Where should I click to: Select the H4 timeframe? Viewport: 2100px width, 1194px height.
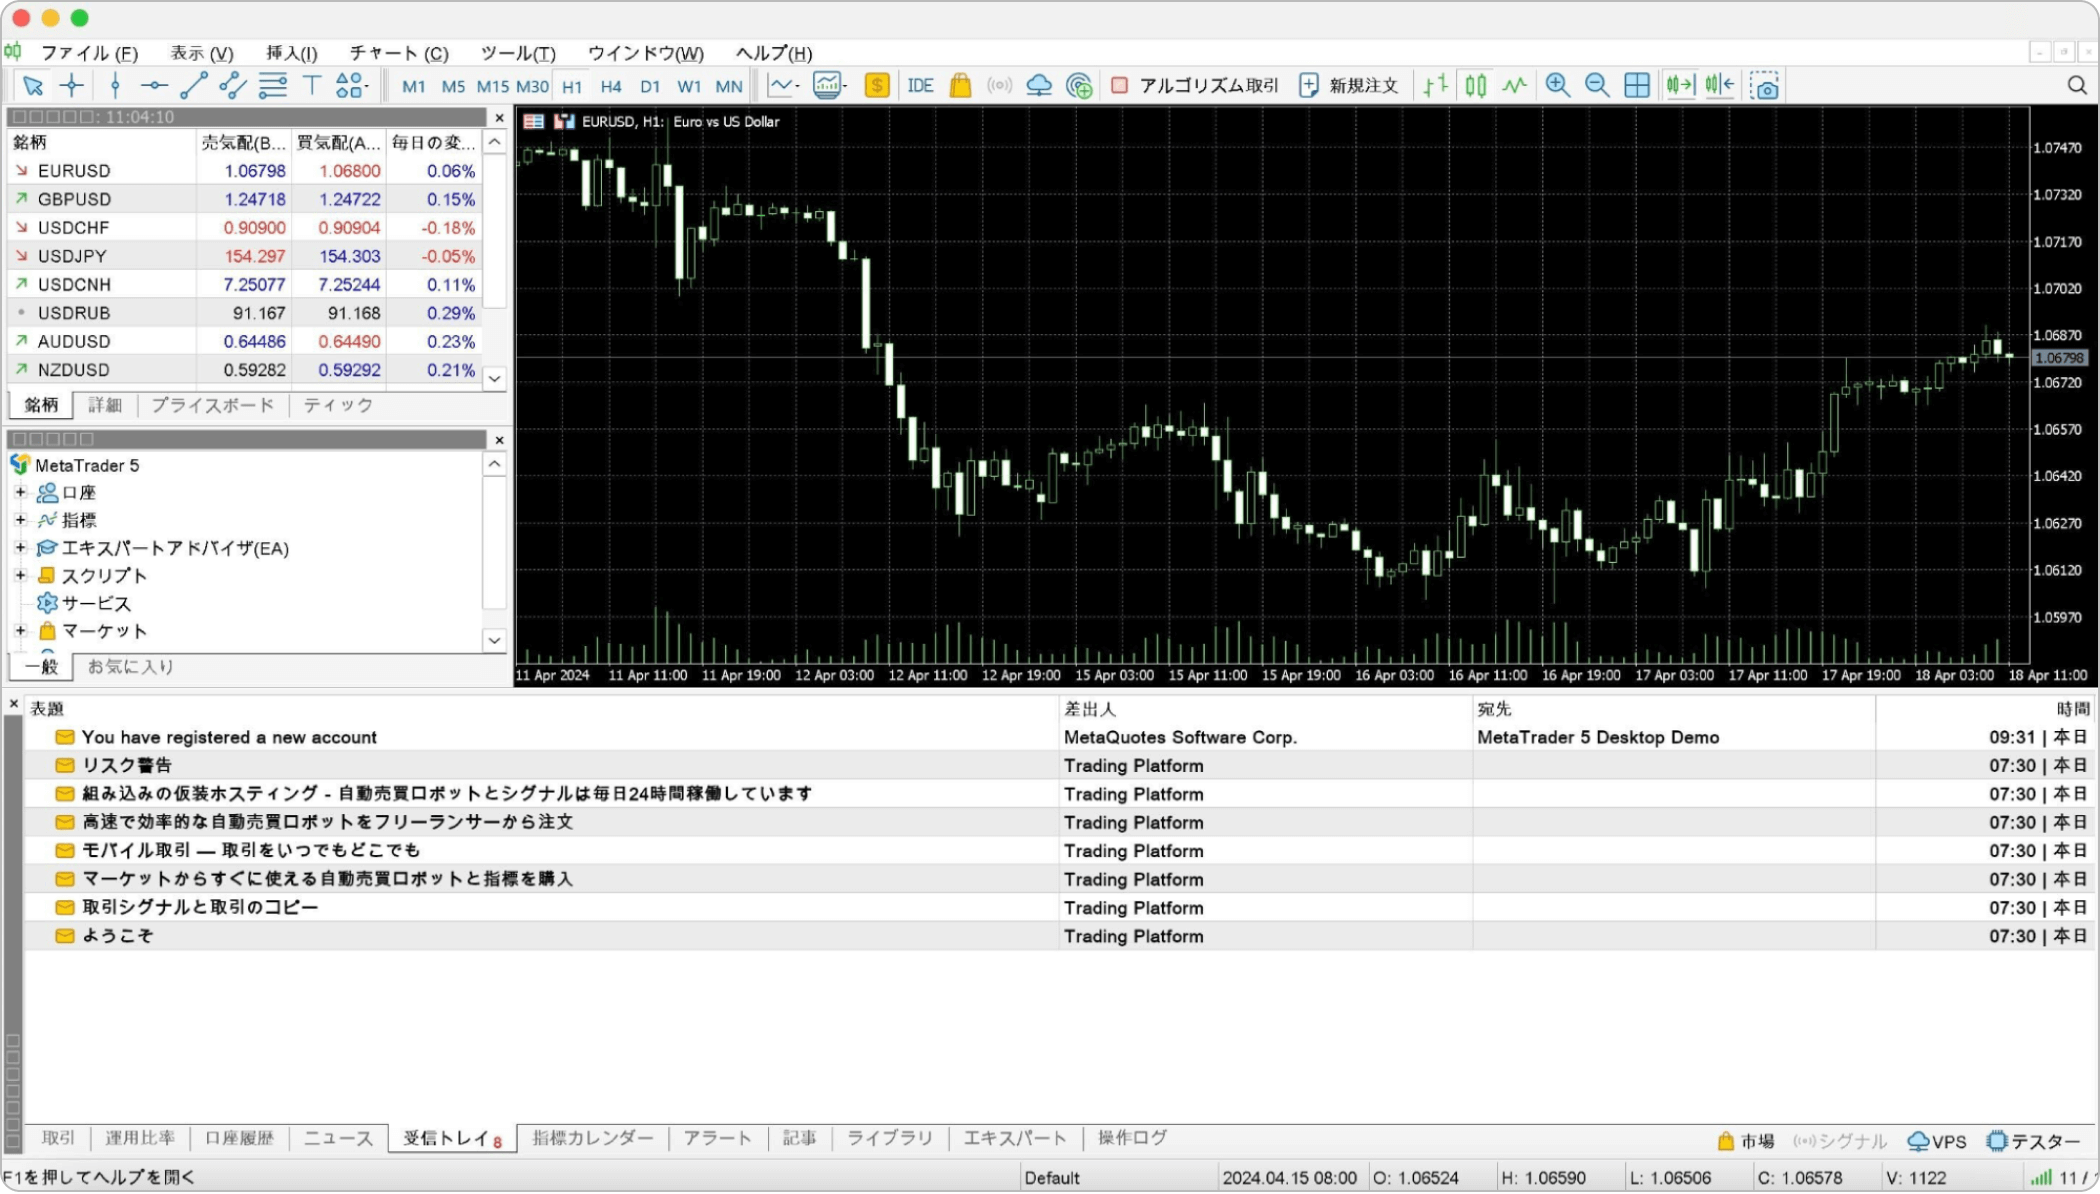(611, 87)
